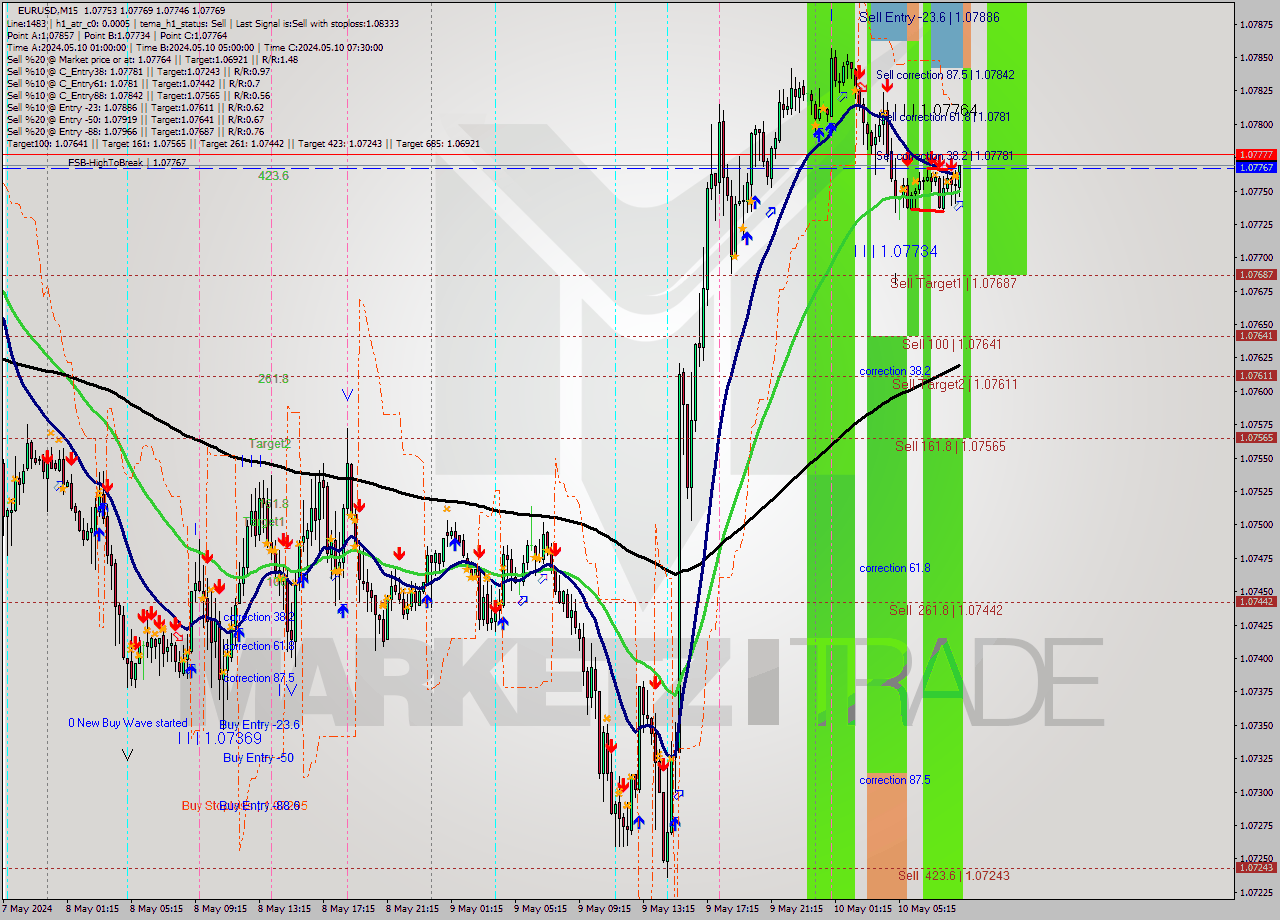Select 'Sell correction 87.5 | 1.07842' label
Viewport: 1280px width, 920px height.
[945, 75]
